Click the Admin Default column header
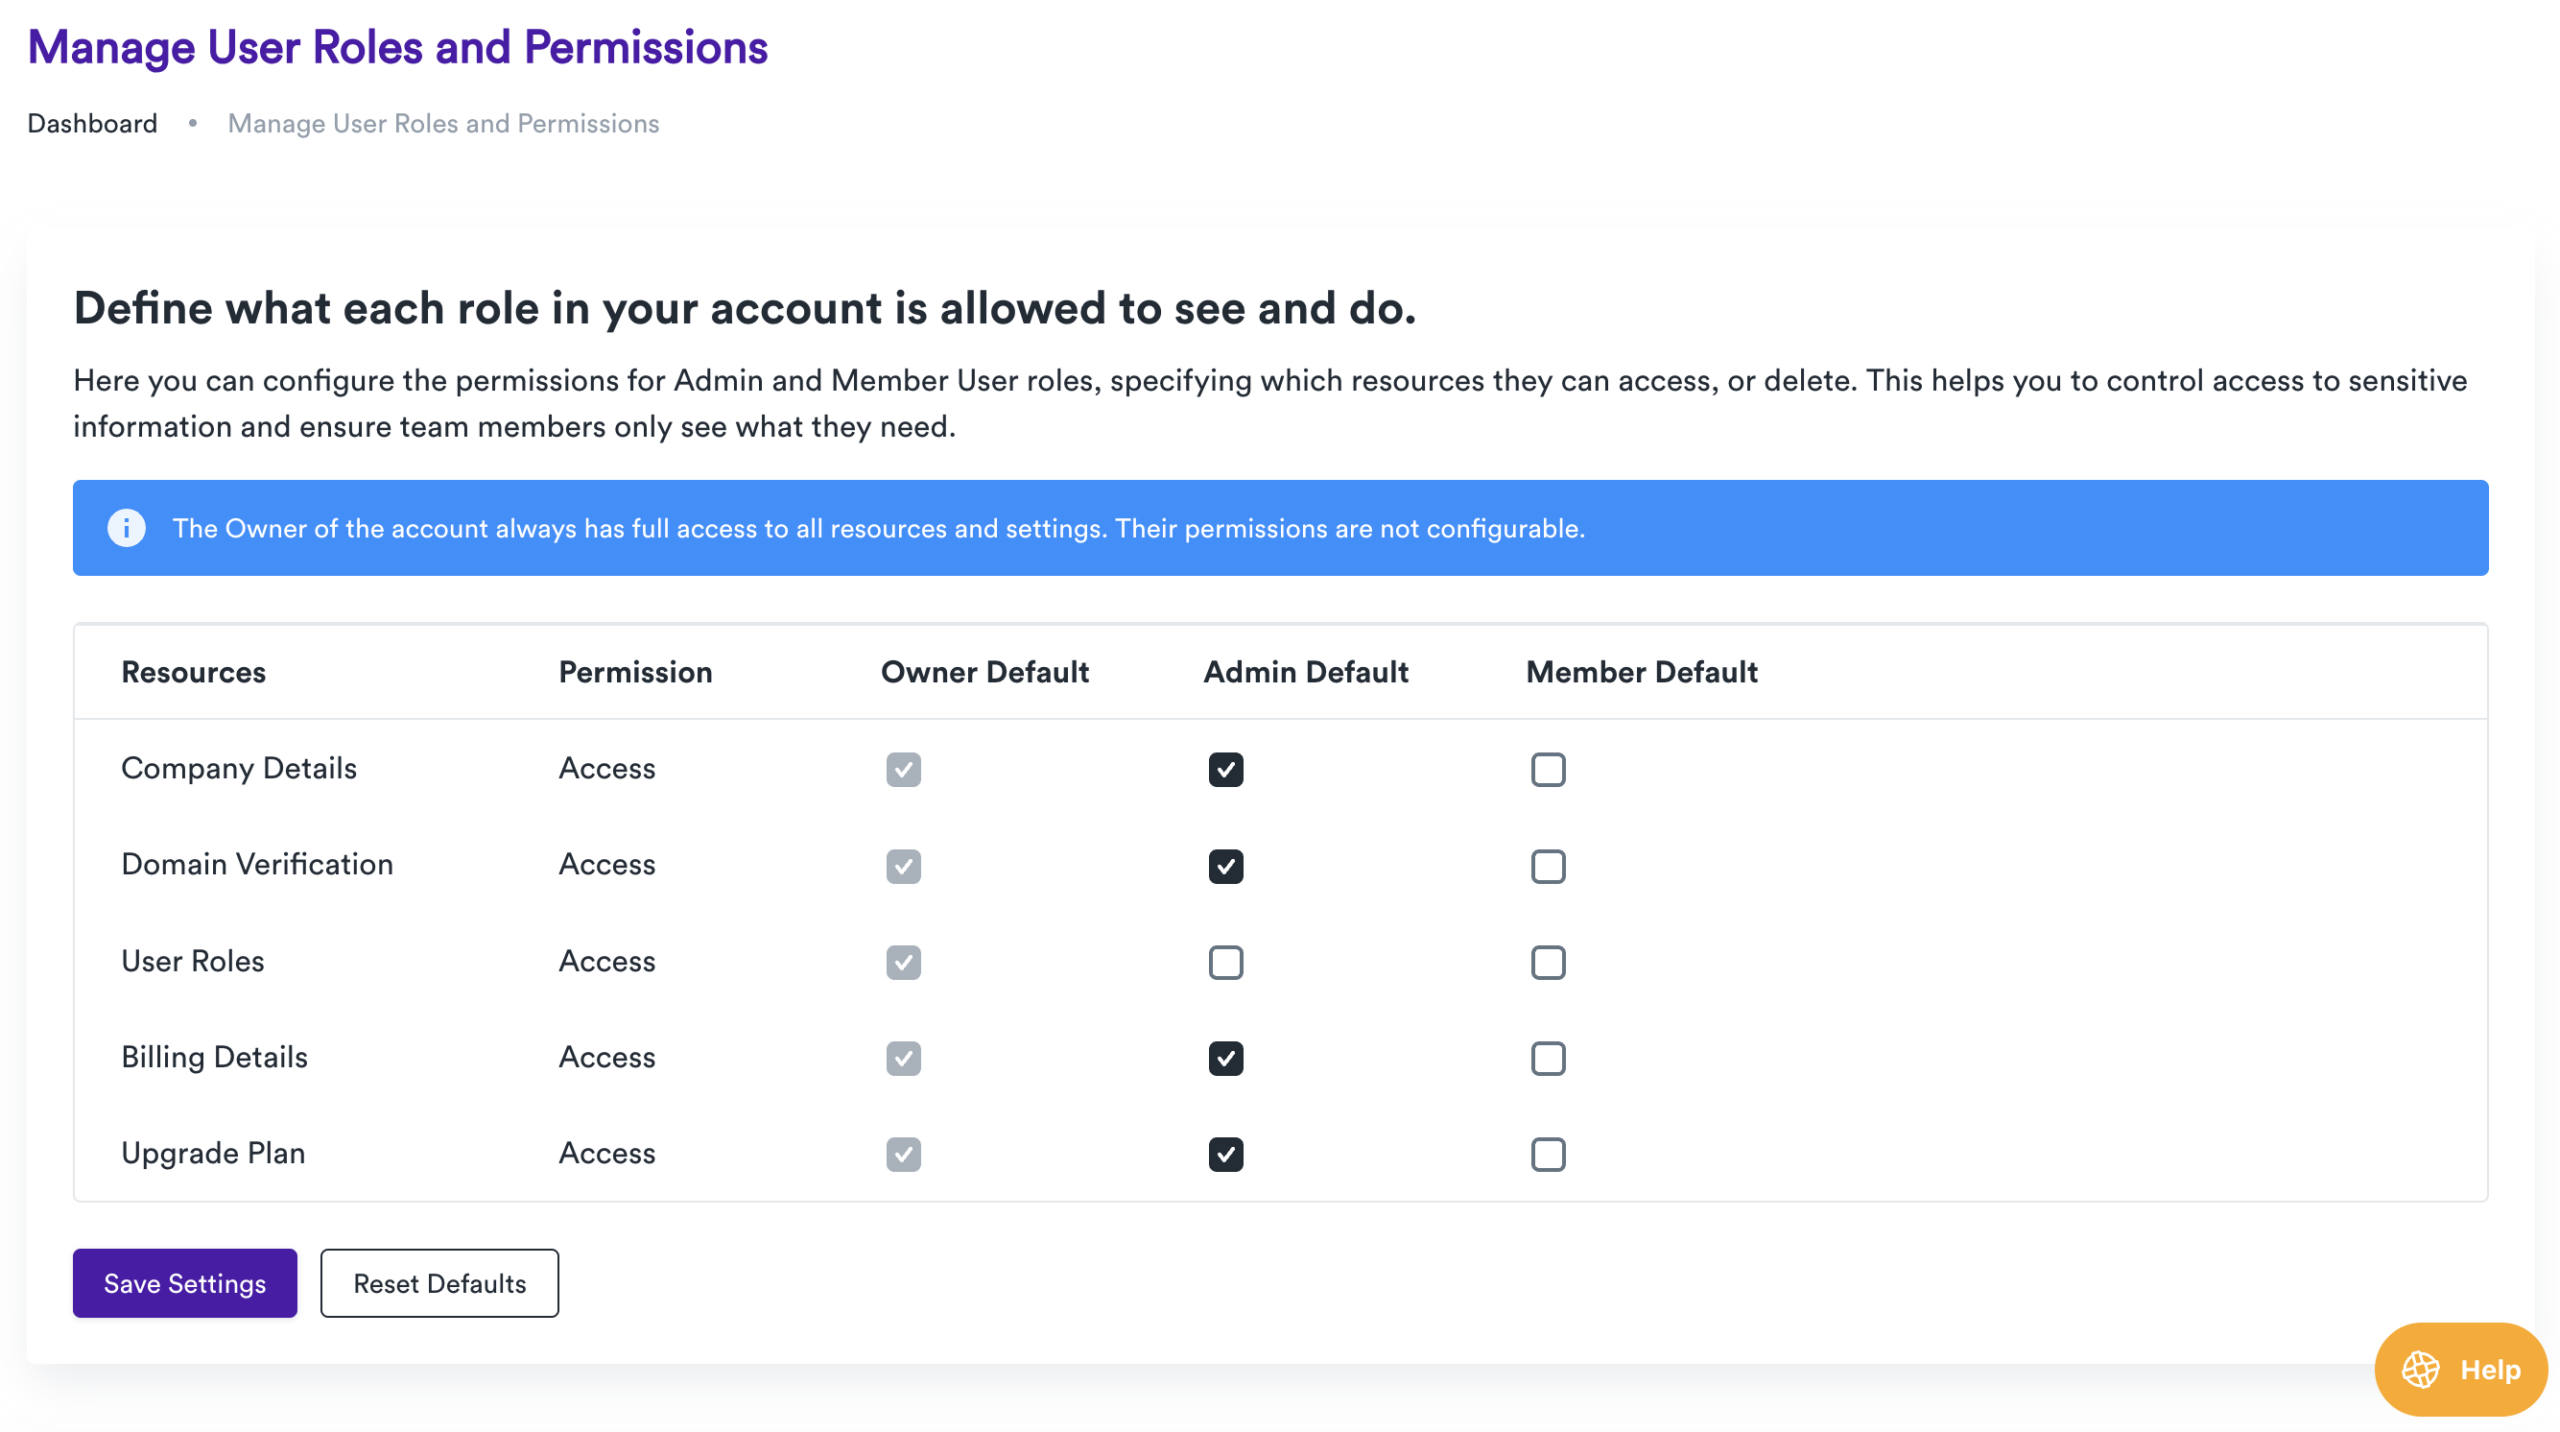The image size is (2560, 1432). (1306, 671)
